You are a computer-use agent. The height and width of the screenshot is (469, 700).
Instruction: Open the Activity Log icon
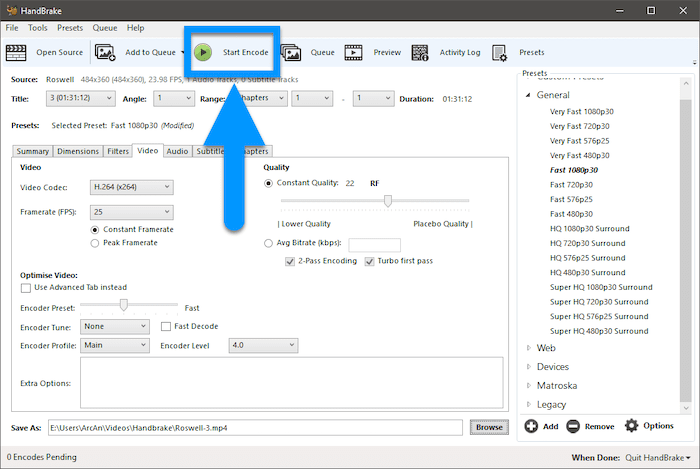tap(420, 53)
